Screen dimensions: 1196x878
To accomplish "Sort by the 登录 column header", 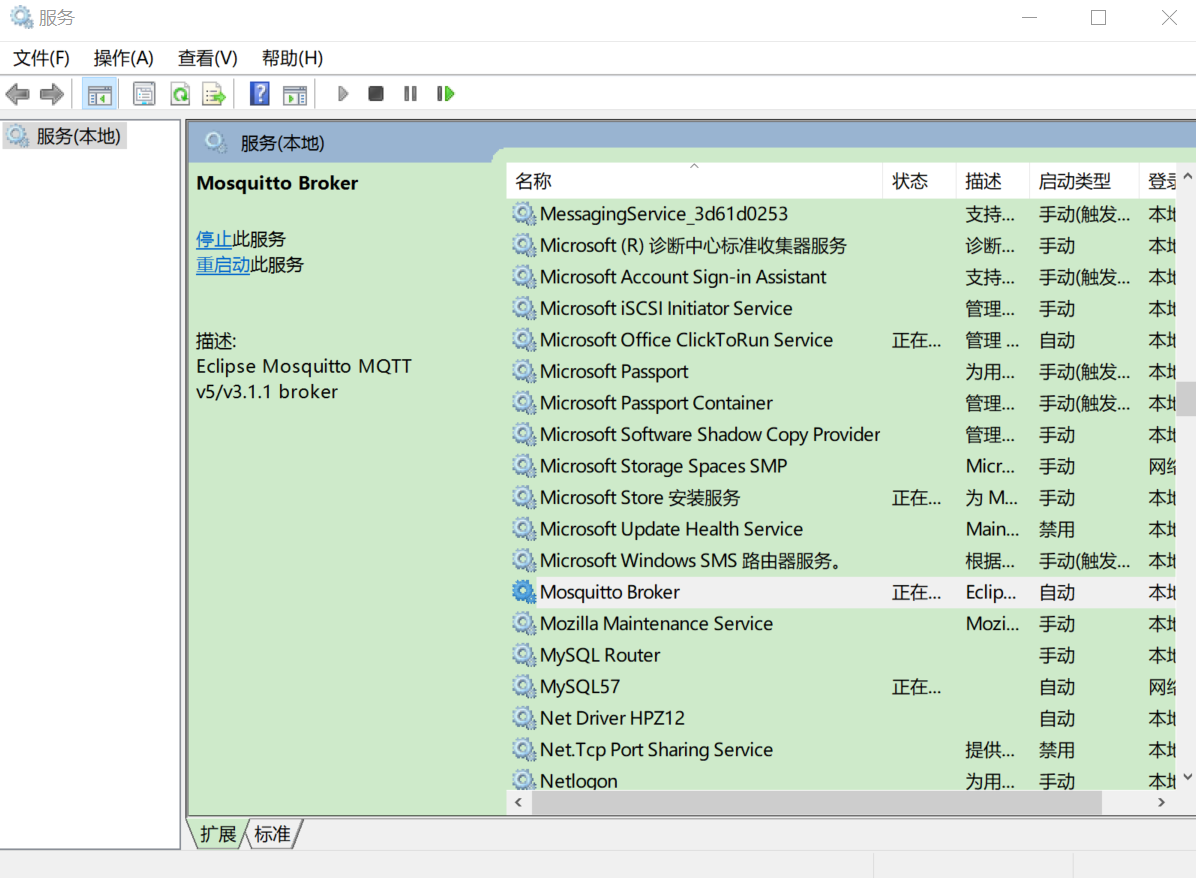I will [1159, 181].
